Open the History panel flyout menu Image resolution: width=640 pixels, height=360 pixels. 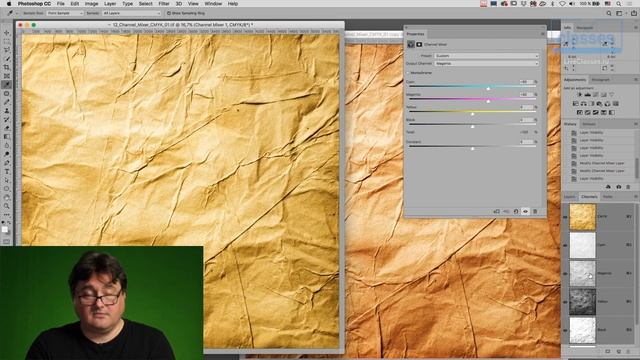(636, 124)
